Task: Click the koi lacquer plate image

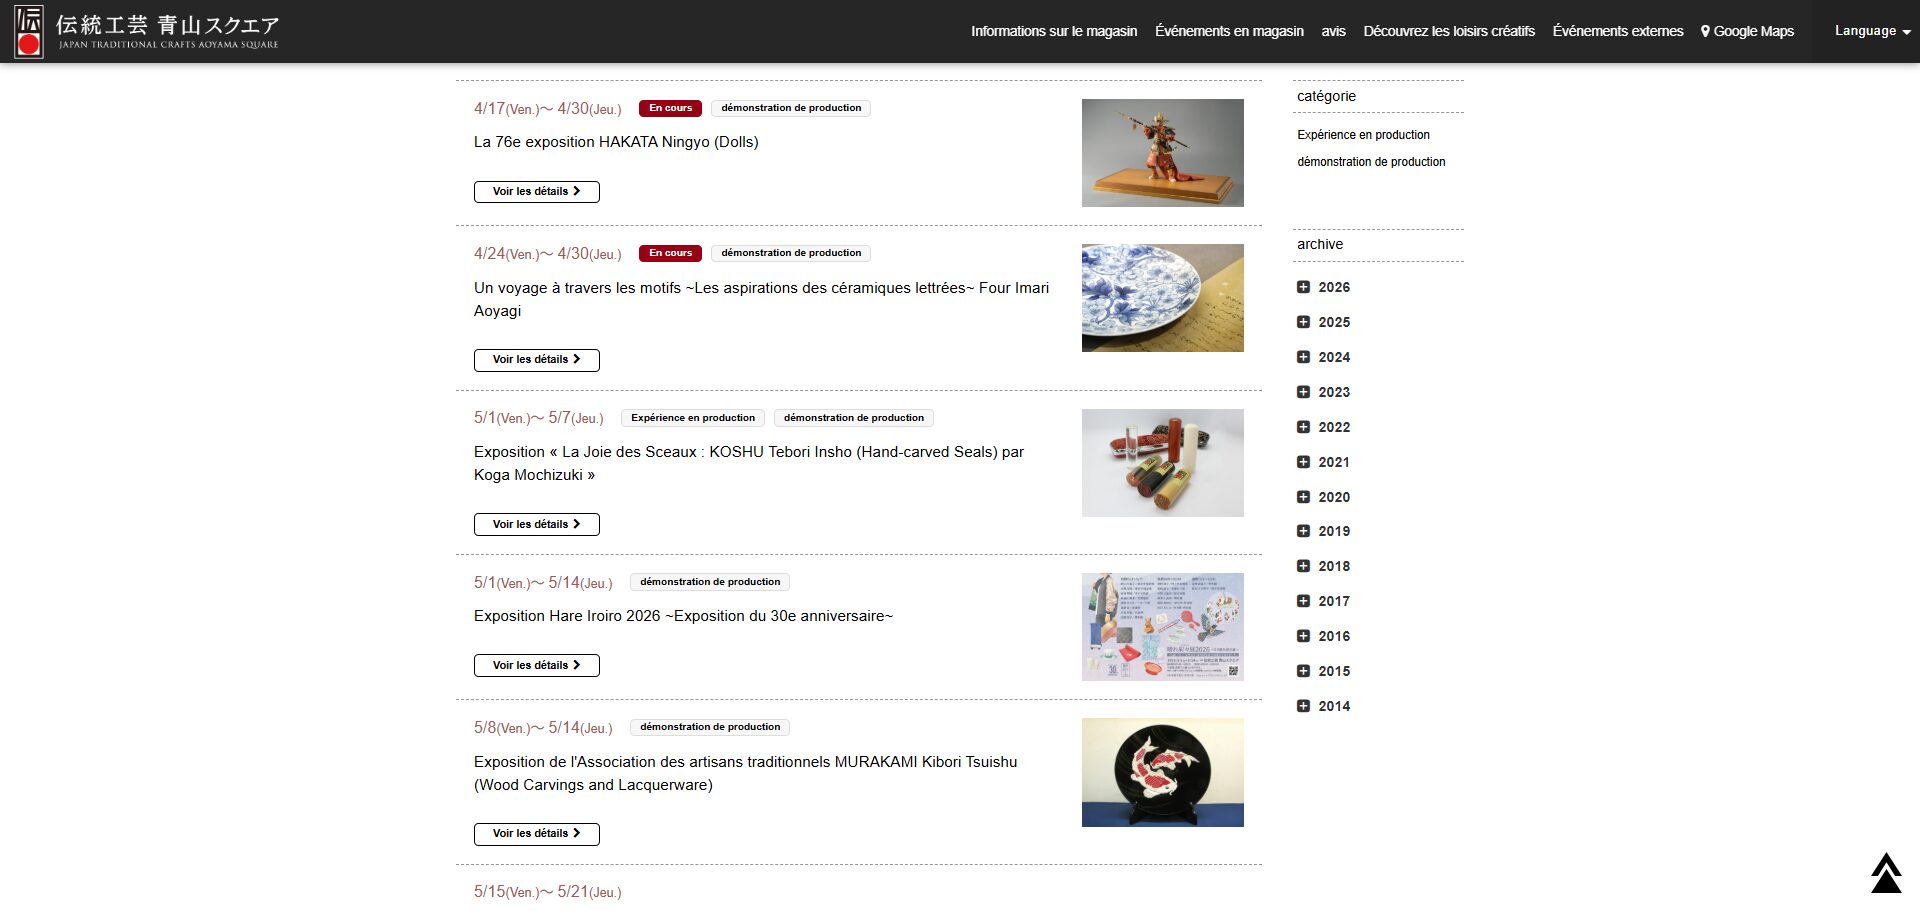Action: coord(1162,772)
